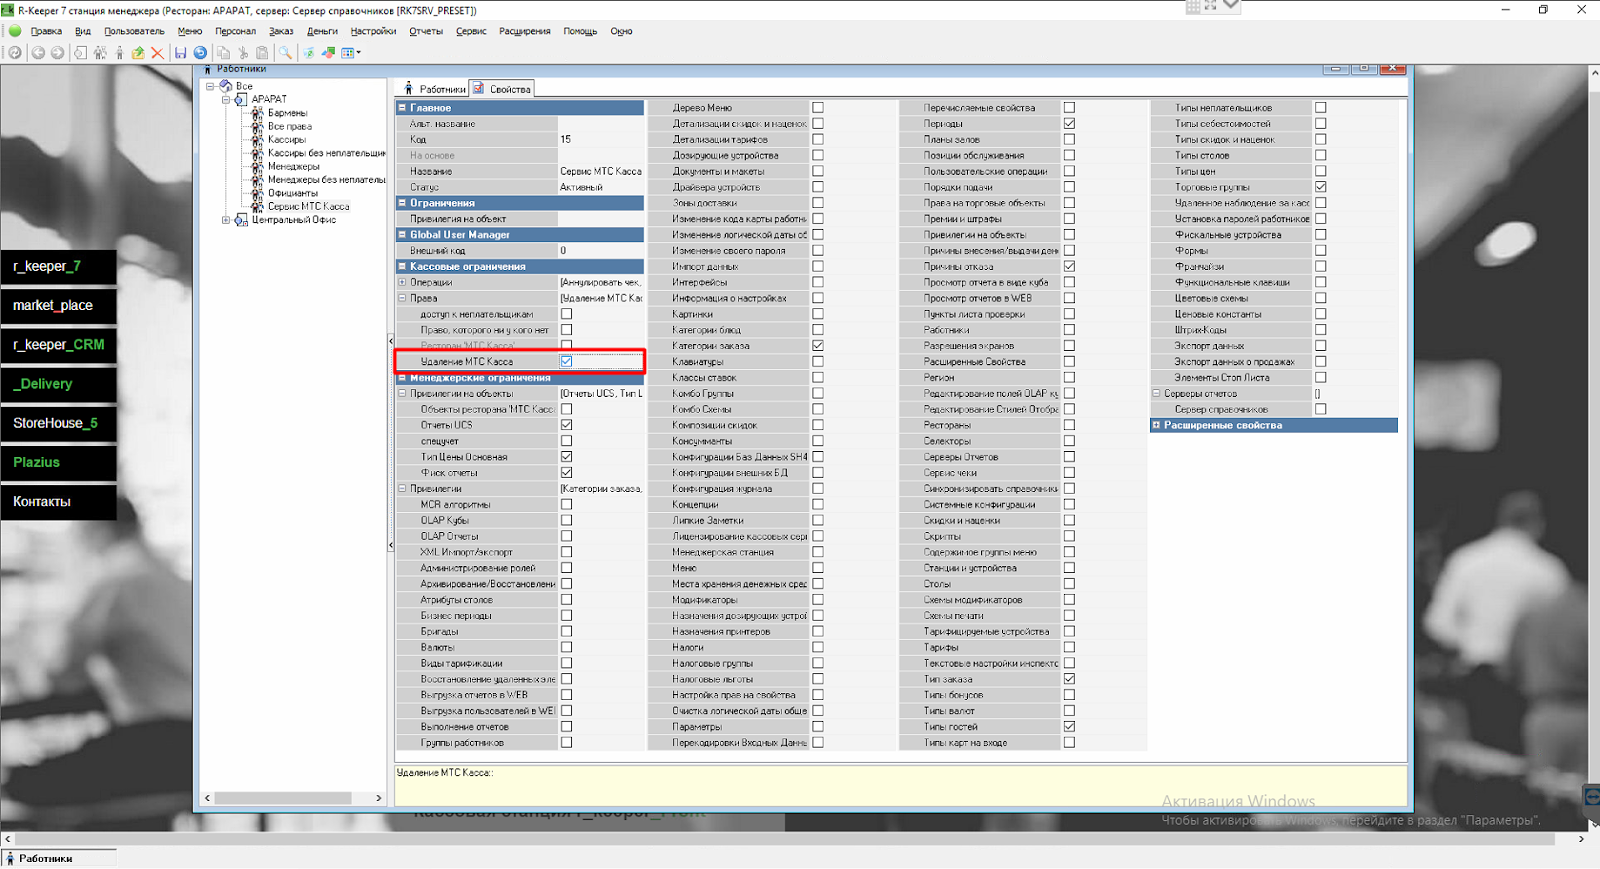Check the Дерево Меню checkbox
1600x869 pixels.
pos(818,107)
